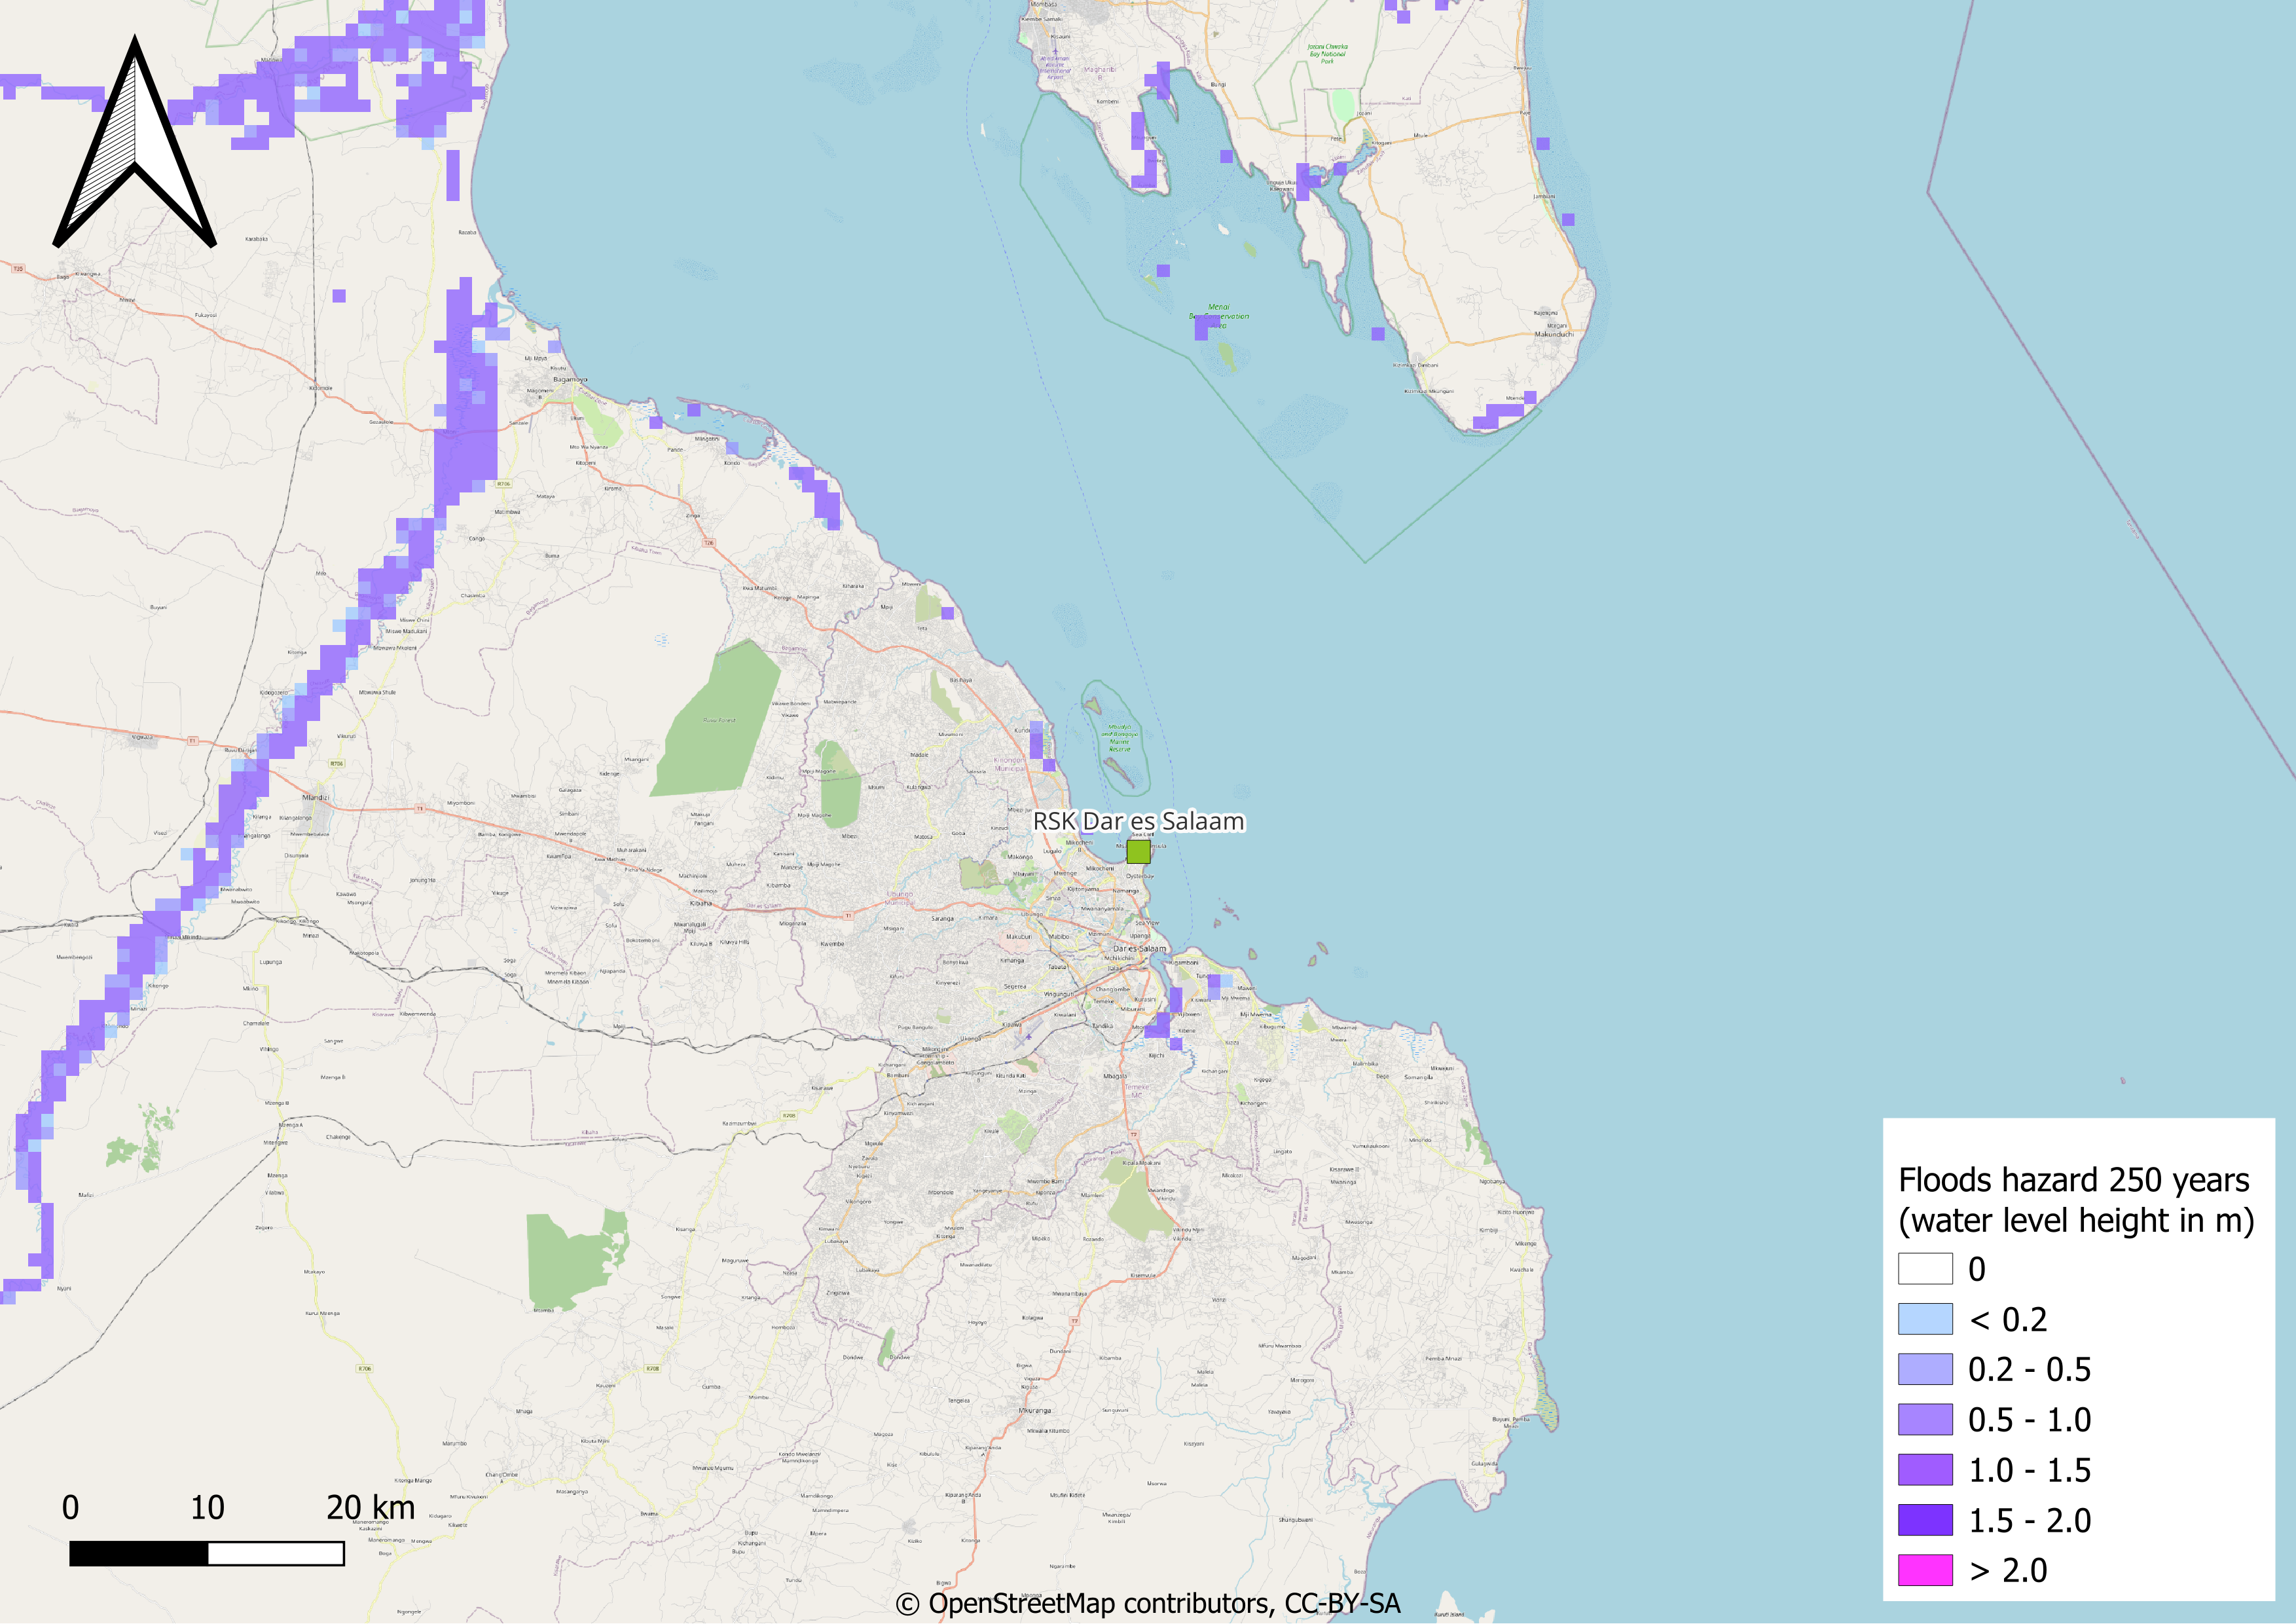Click the 'Mwananyamala' neighbourhood label

click(x=1102, y=909)
